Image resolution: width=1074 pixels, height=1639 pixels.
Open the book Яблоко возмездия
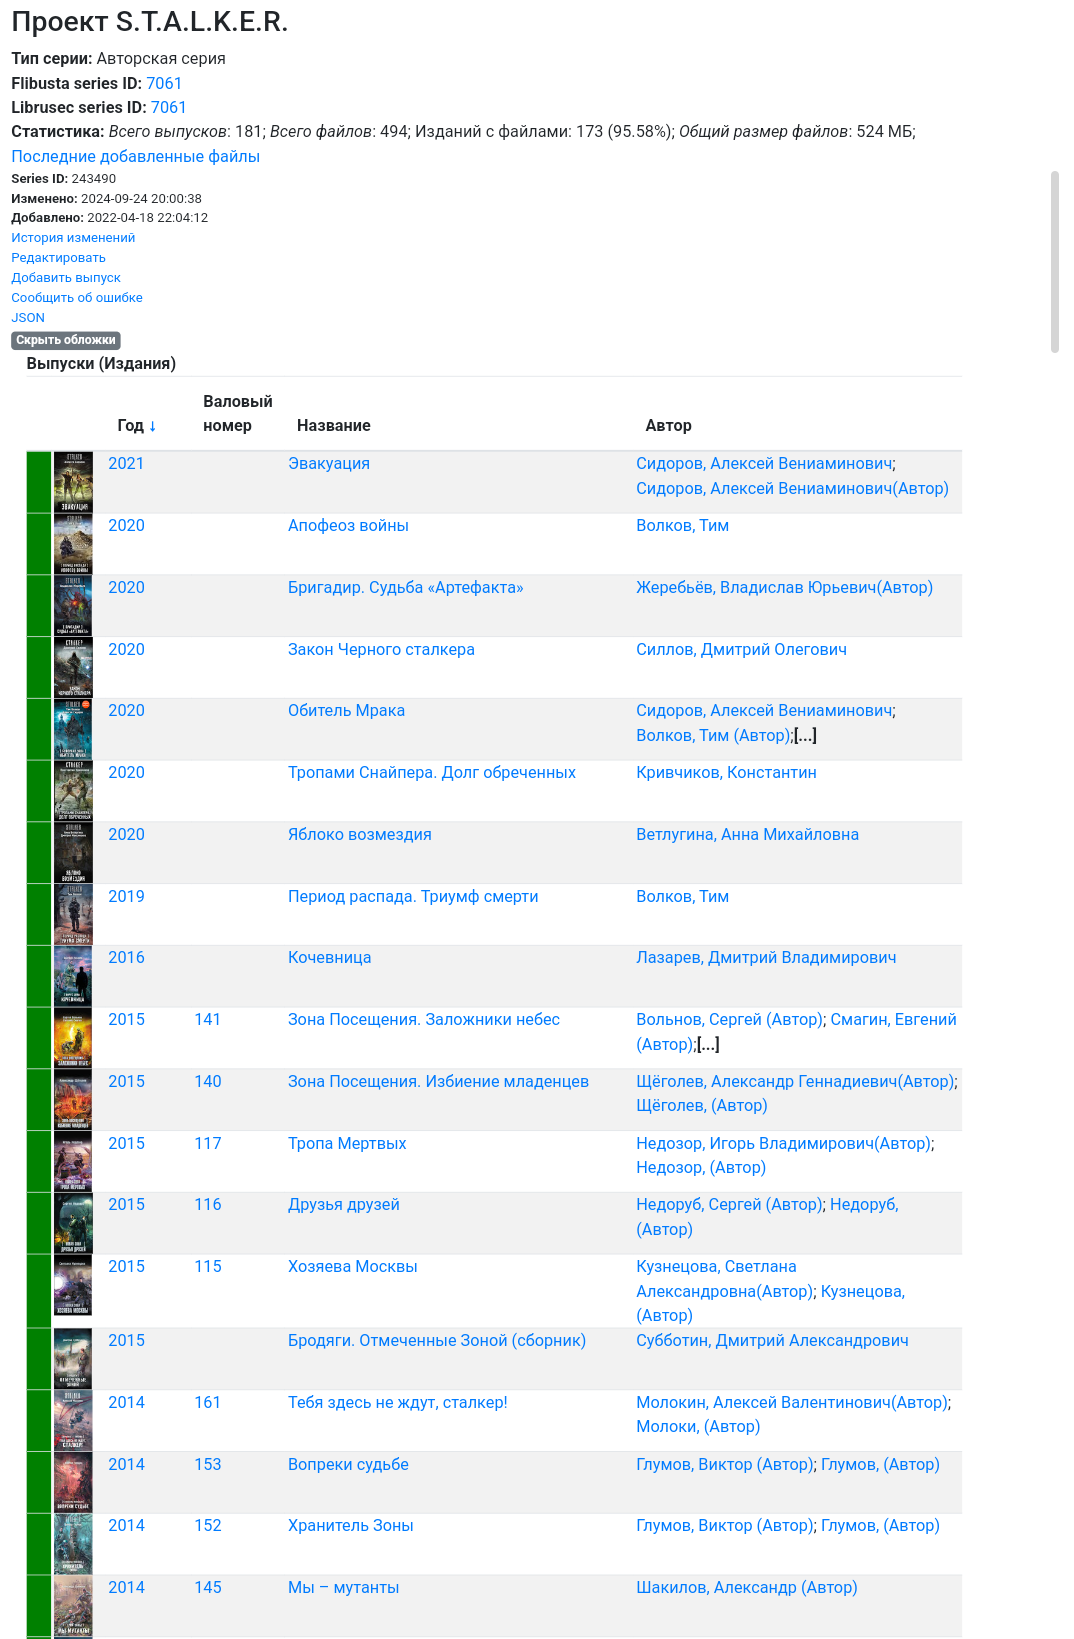click(x=360, y=835)
